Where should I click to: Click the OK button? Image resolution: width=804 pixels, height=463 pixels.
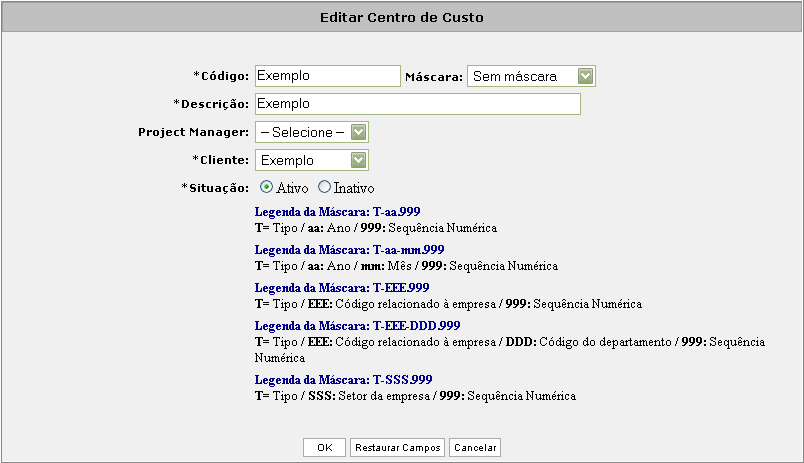tap(325, 448)
